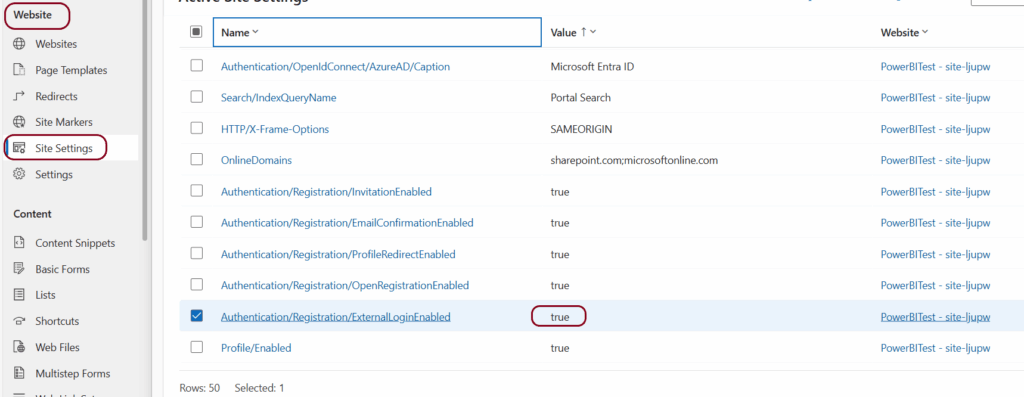Expand the Value column sort menu
Image resolution: width=1024 pixels, height=397 pixels.
point(593,32)
